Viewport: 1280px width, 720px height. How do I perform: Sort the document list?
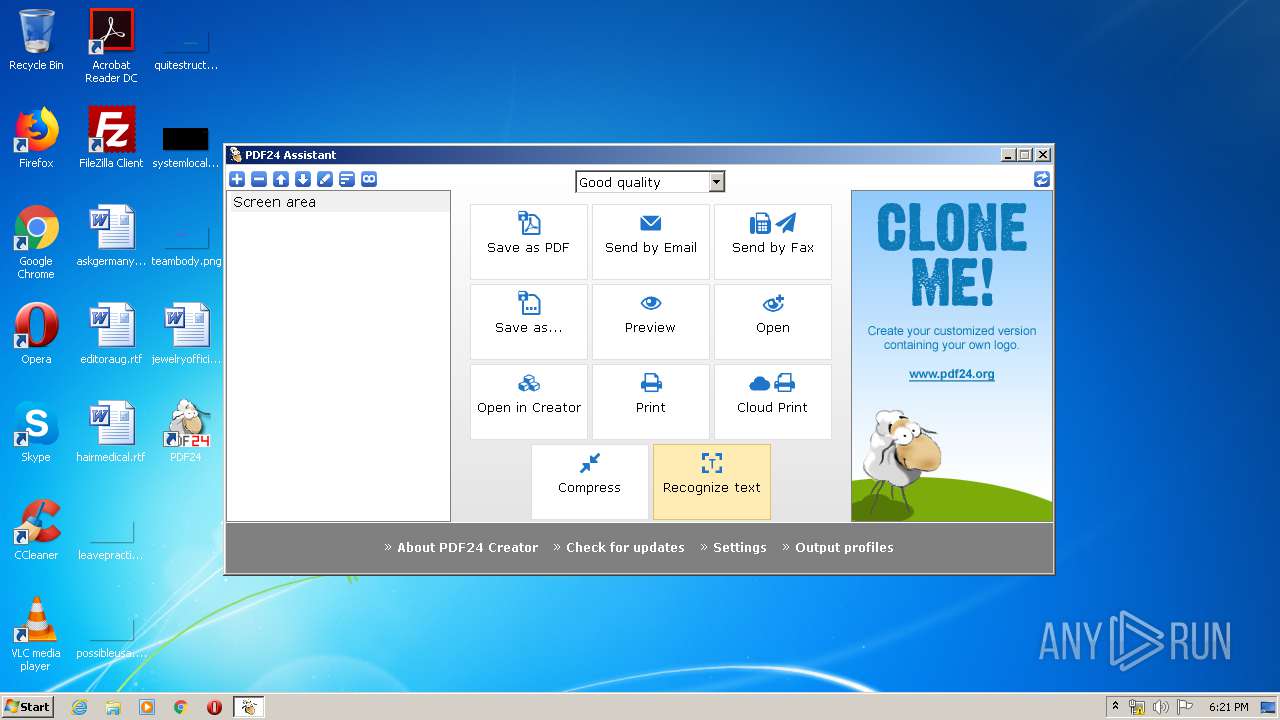347,179
